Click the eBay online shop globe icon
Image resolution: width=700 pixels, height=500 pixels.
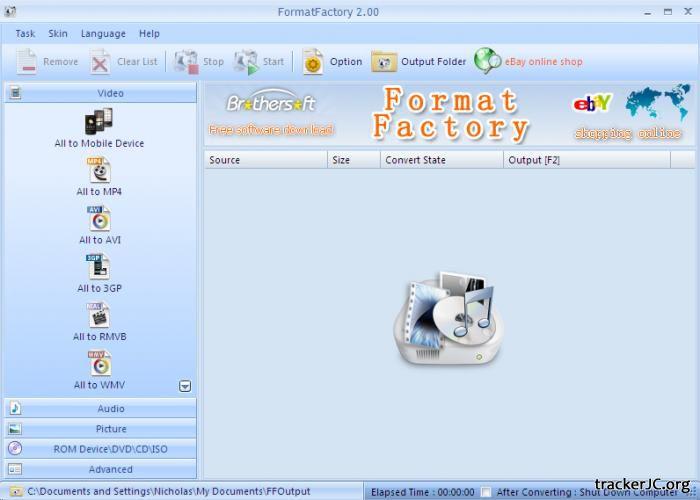(x=487, y=62)
